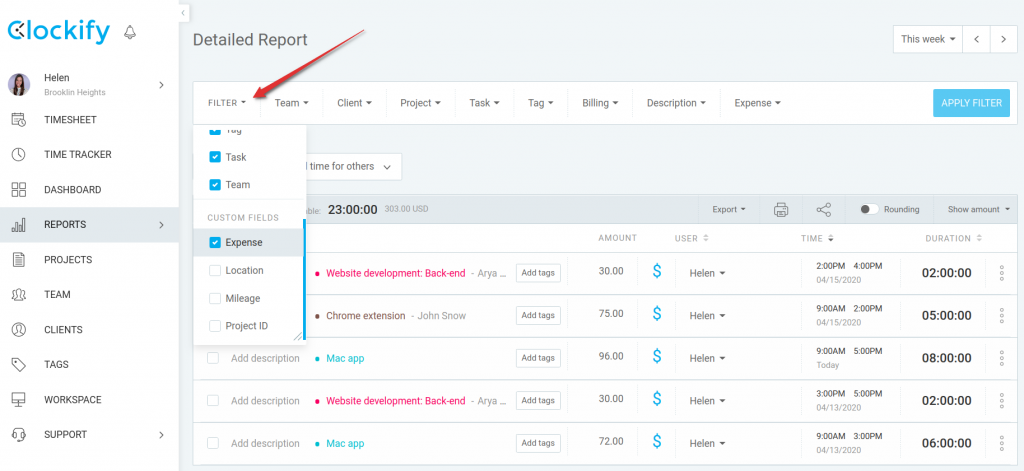Image resolution: width=1024 pixels, height=471 pixels.
Task: Go to DASHBOARD in sidebar
Action: [x=72, y=190]
